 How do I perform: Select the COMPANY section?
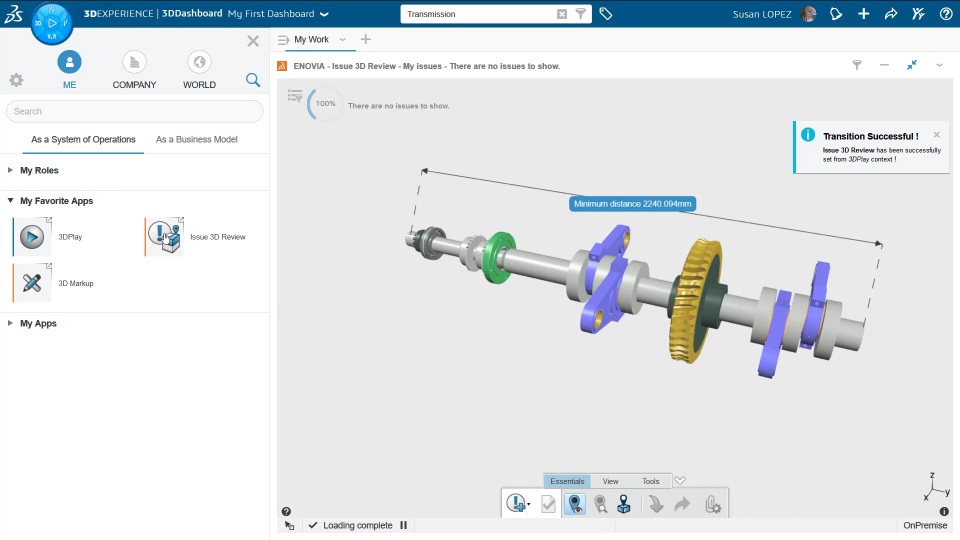pos(134,70)
